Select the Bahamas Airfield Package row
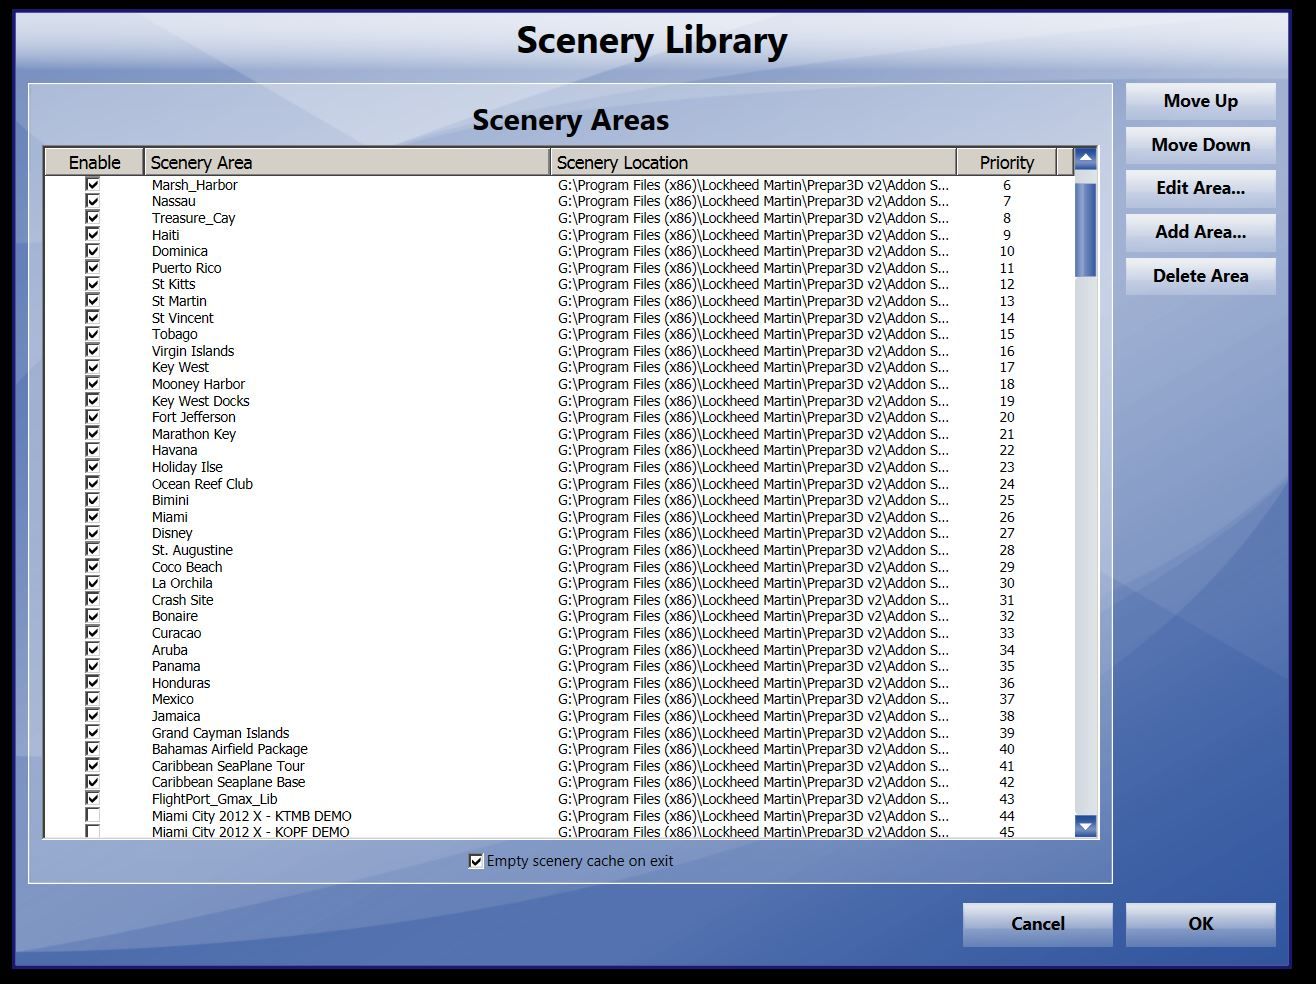This screenshot has height=984, width=1316. 559,749
